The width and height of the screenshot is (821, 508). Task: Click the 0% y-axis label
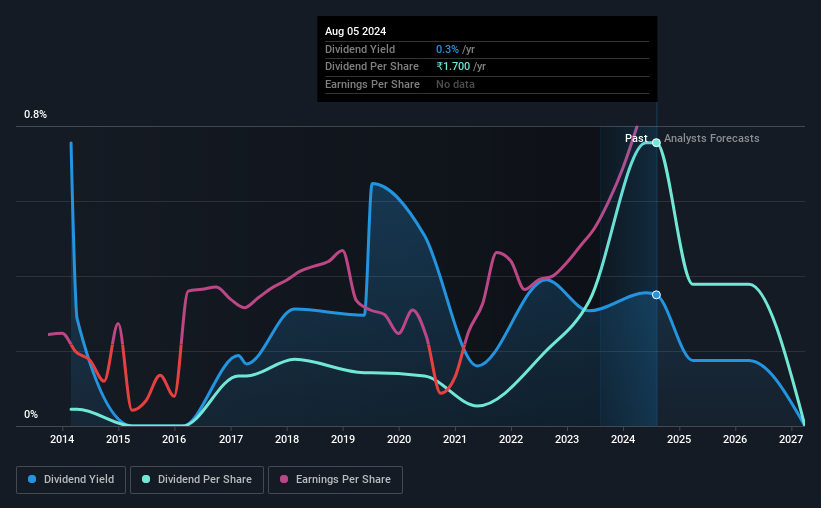[x=31, y=414]
